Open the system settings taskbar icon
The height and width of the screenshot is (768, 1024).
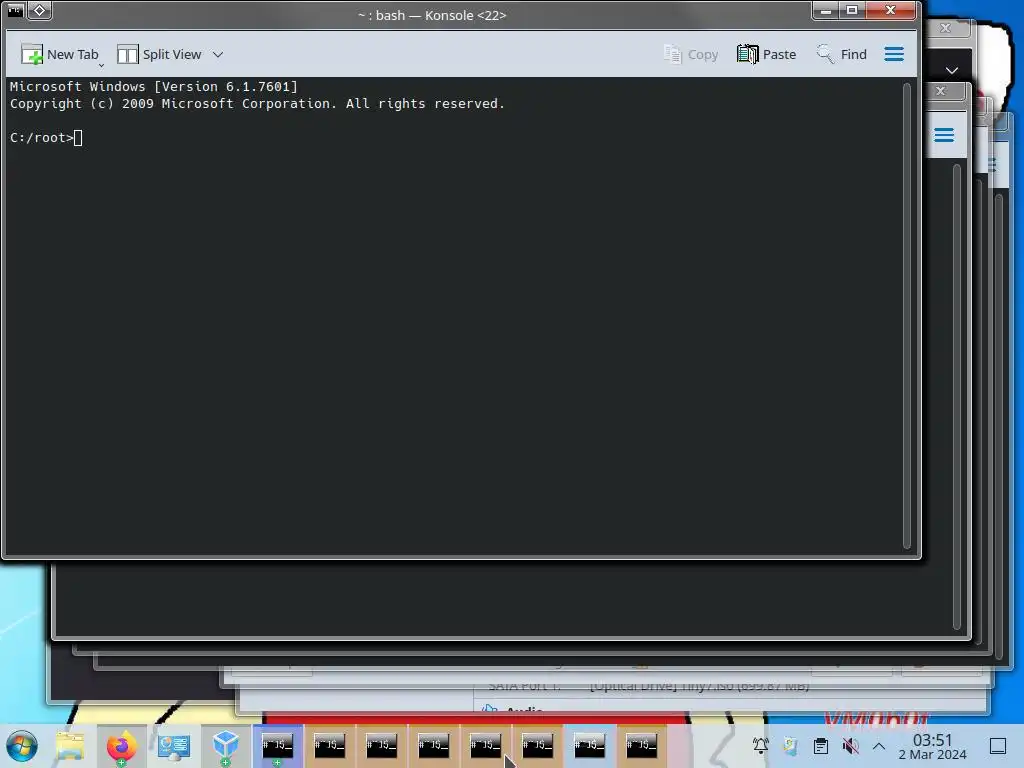(x=174, y=746)
